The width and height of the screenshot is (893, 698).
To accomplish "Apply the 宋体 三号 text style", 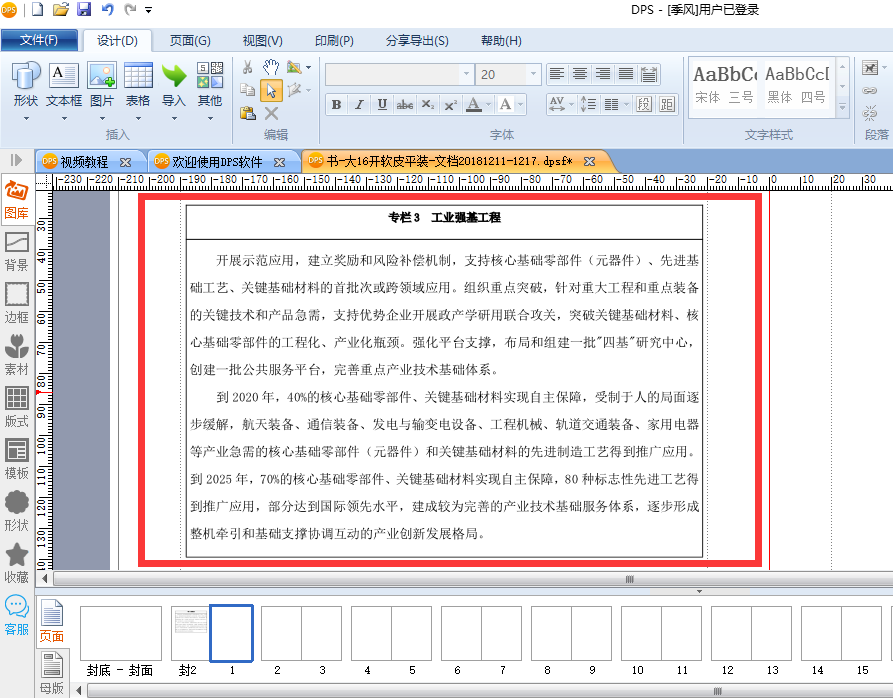I will coord(724,85).
